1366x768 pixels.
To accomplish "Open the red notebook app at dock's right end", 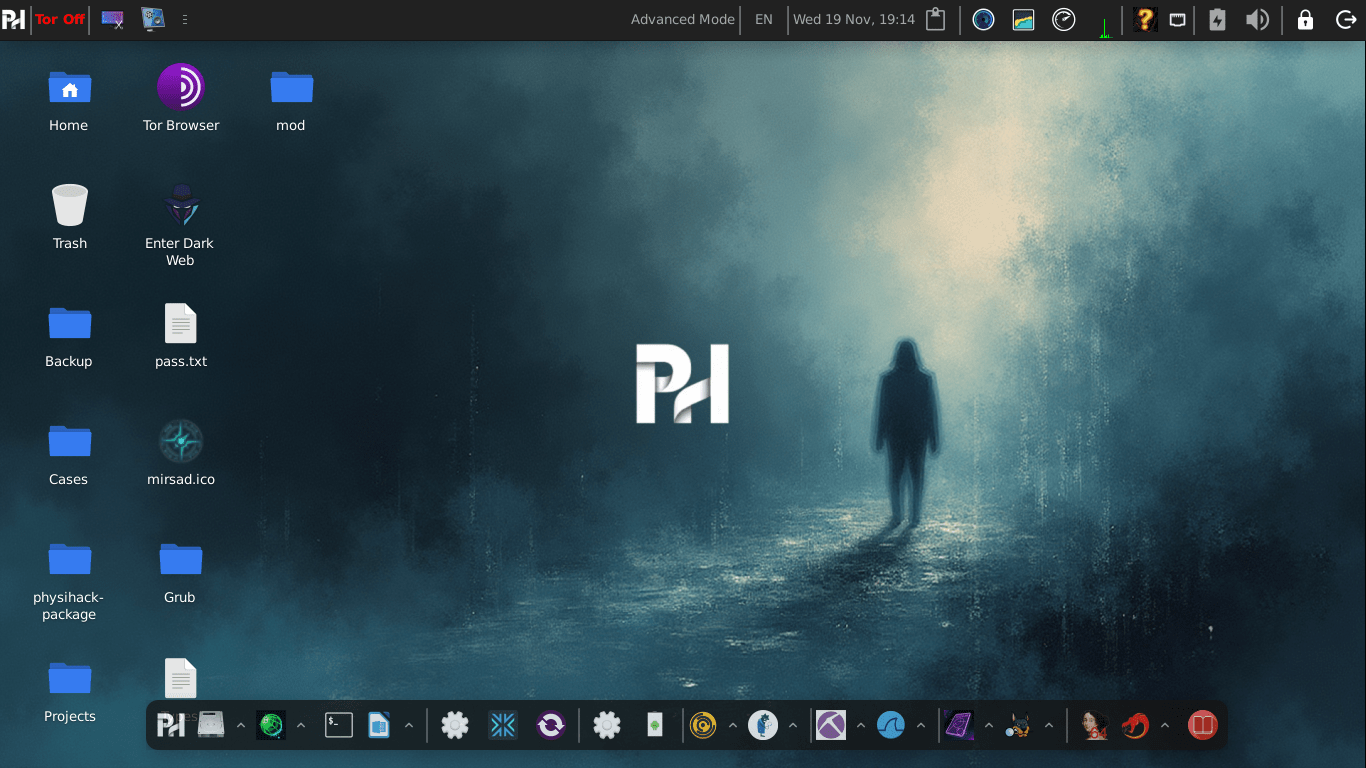I will click(x=1202, y=725).
